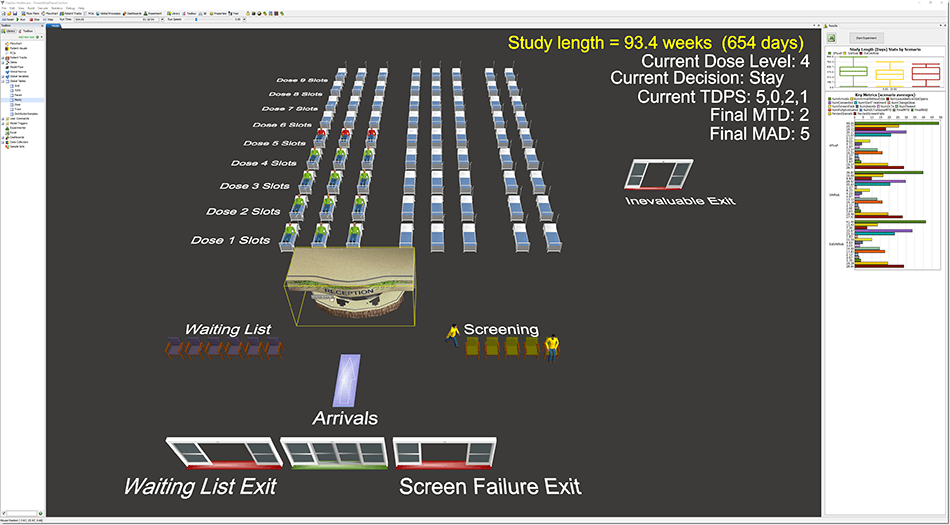Click the Waiting List Exit door
Image resolution: width=950 pixels, height=525 pixels.
(x=224, y=453)
